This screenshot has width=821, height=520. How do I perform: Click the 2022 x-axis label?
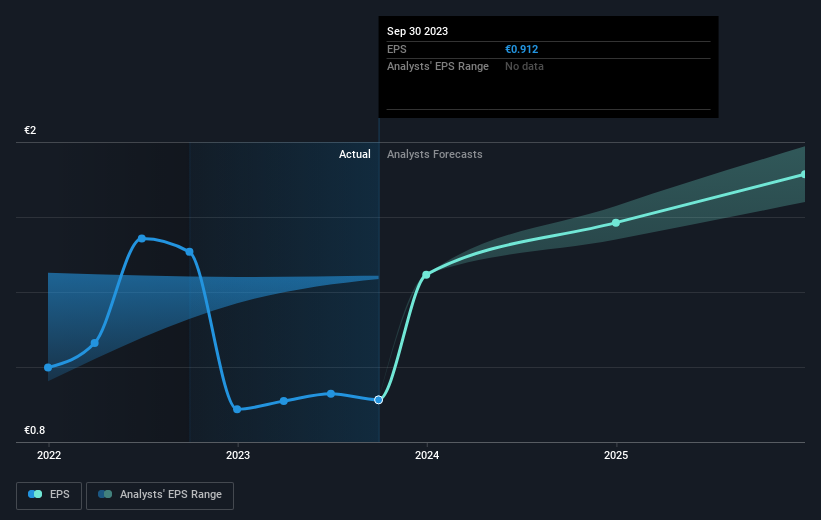(x=49, y=456)
